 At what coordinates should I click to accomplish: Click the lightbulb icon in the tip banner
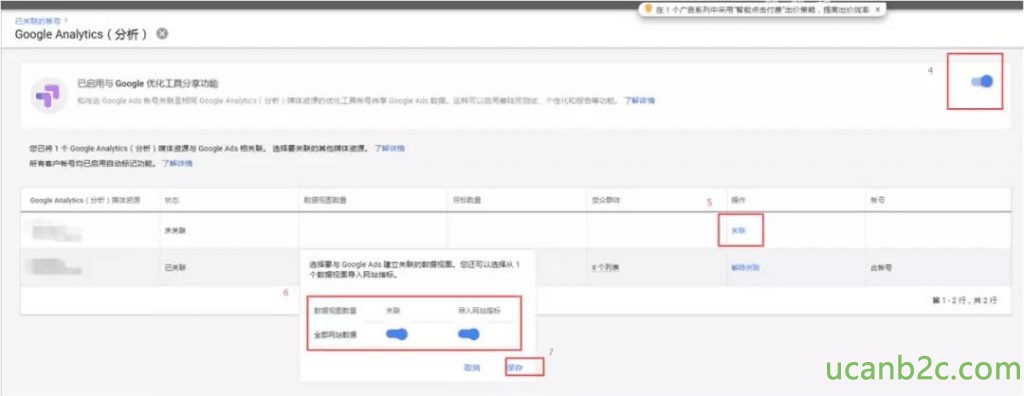[x=649, y=9]
